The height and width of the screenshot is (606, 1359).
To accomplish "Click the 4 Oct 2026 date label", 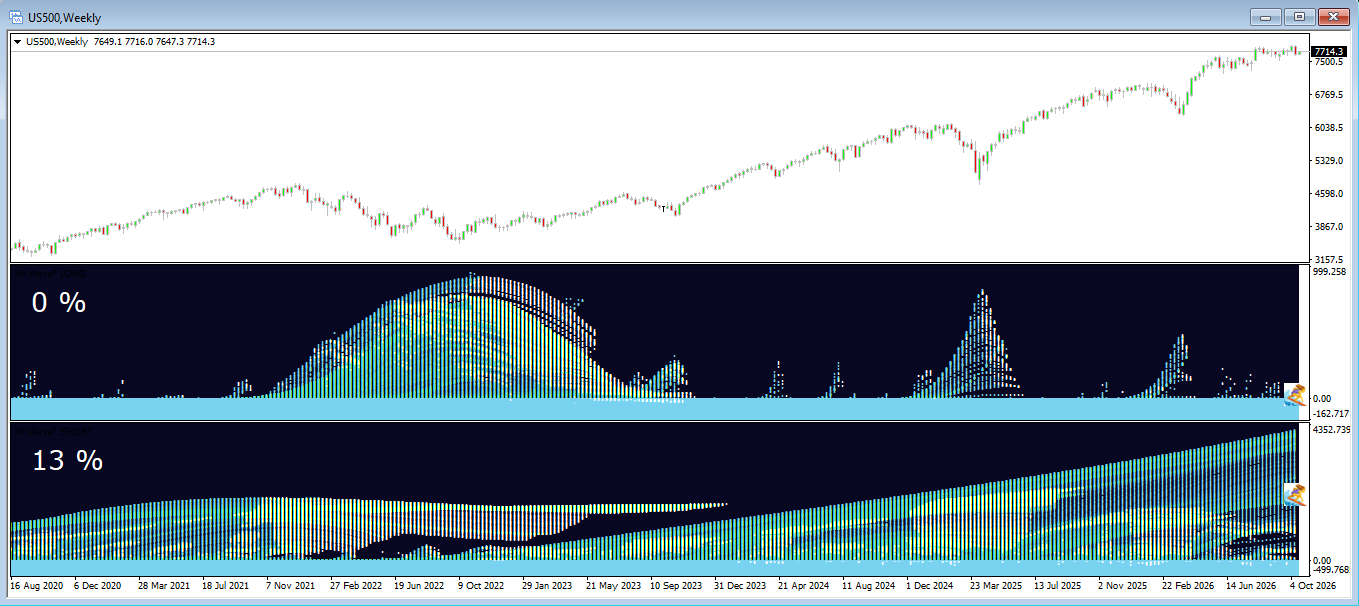I will (x=1312, y=586).
